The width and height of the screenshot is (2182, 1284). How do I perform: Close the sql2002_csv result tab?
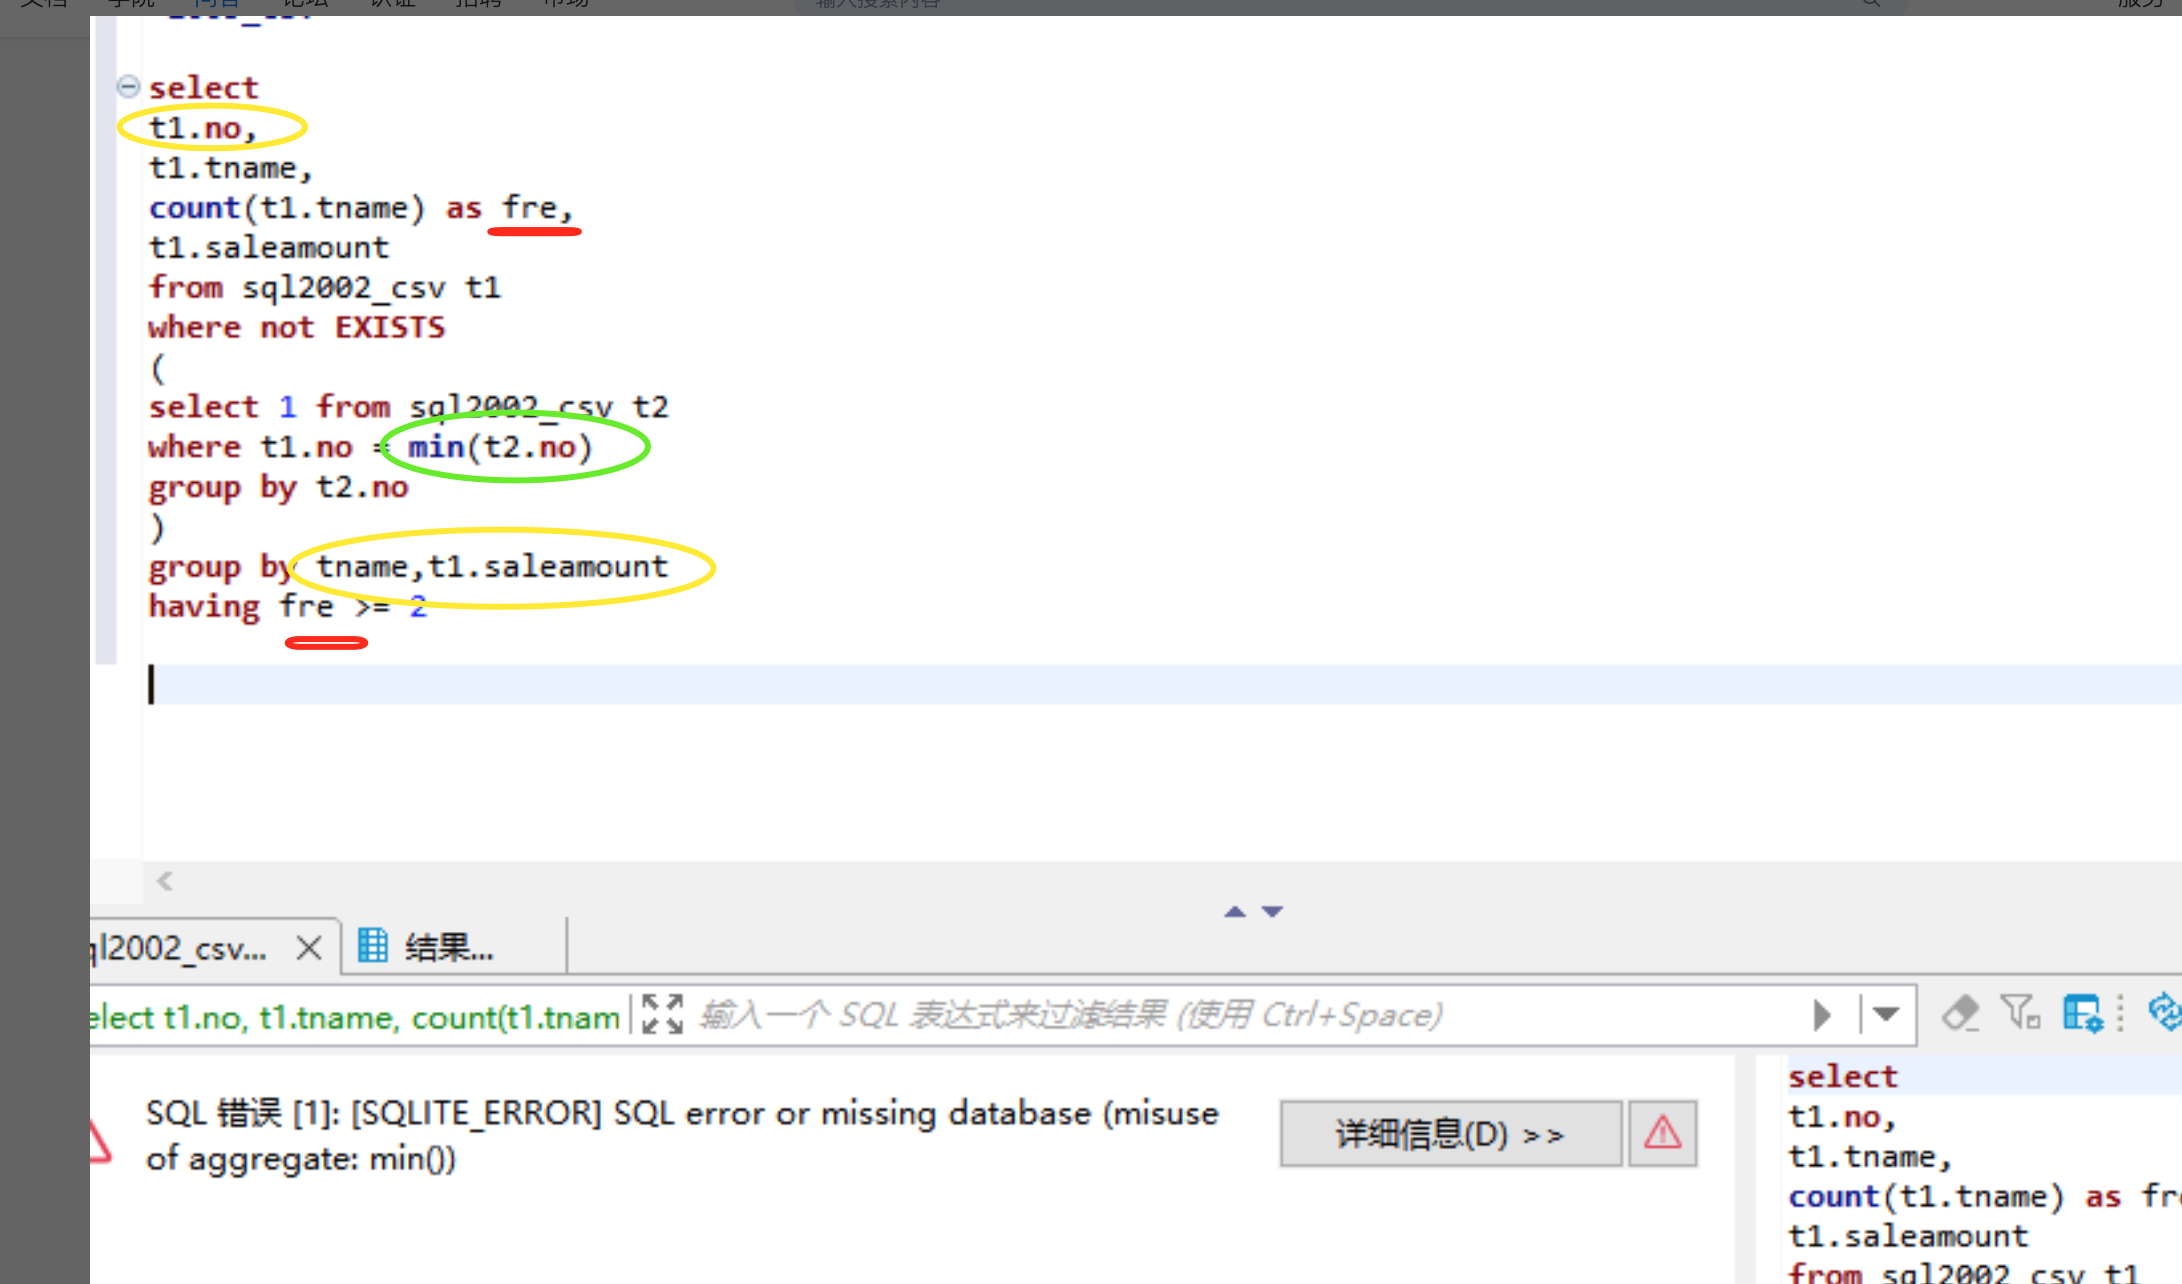309,947
